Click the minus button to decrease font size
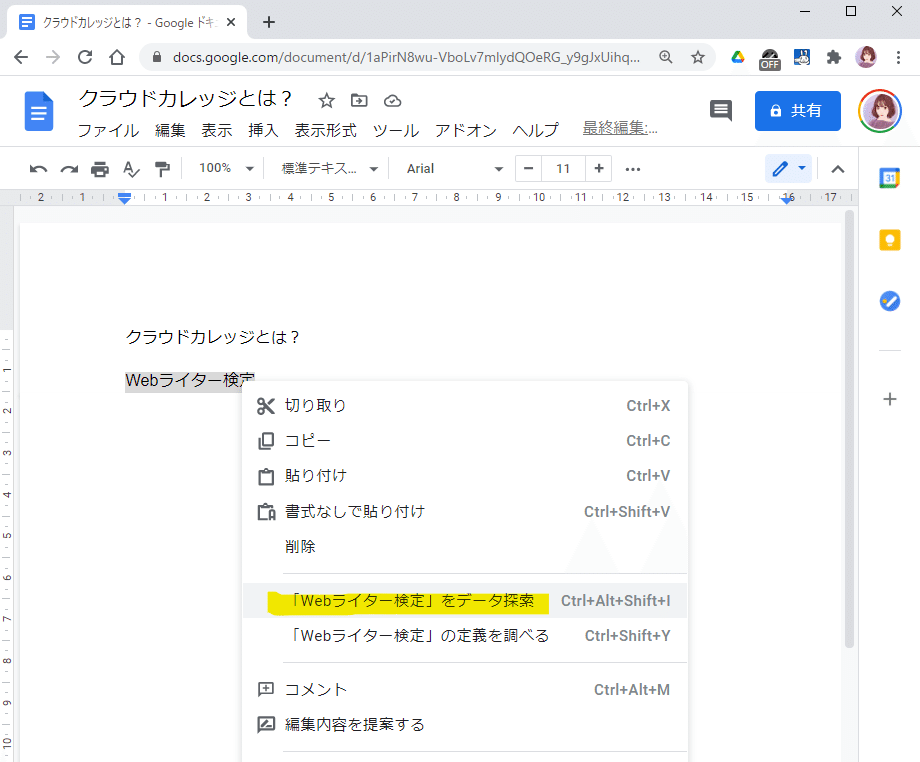The width and height of the screenshot is (920, 762). click(527, 168)
